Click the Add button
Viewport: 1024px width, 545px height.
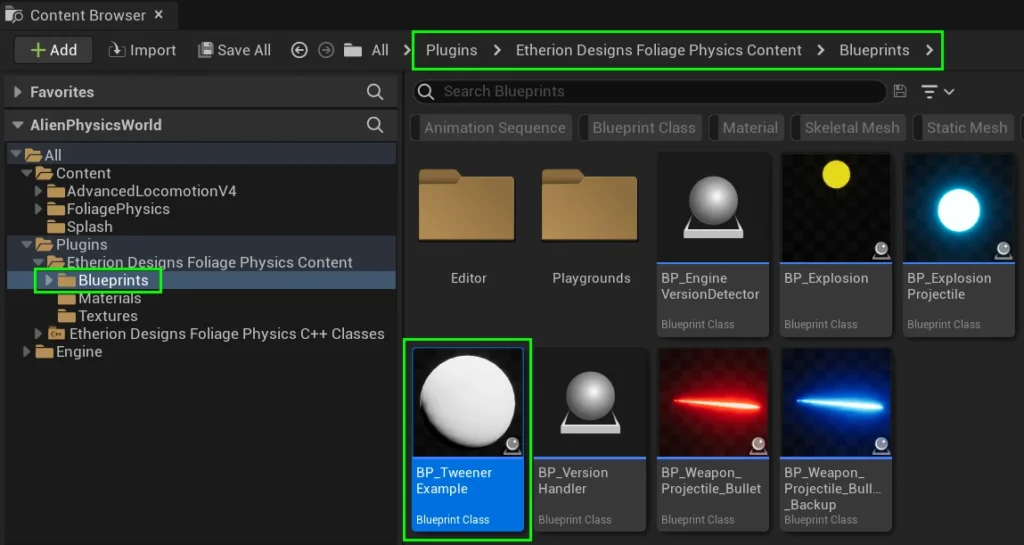tap(53, 50)
